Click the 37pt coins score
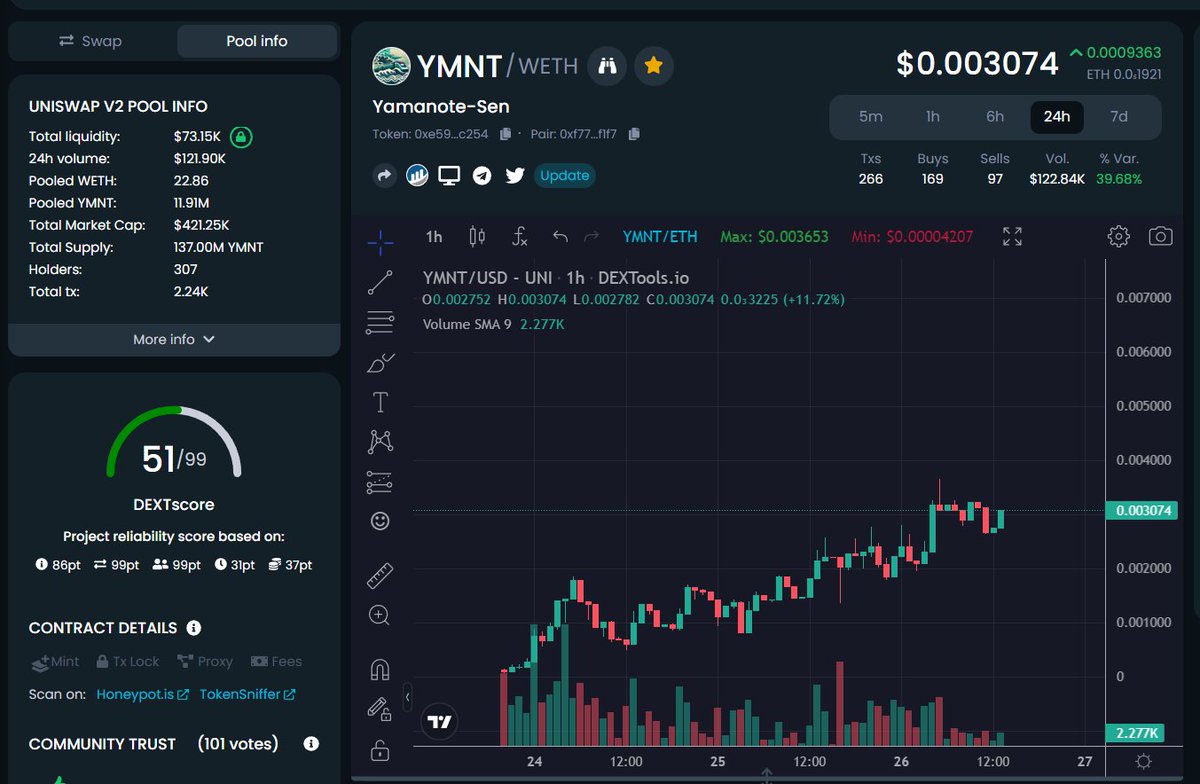The width and height of the screenshot is (1200, 784). (290, 565)
